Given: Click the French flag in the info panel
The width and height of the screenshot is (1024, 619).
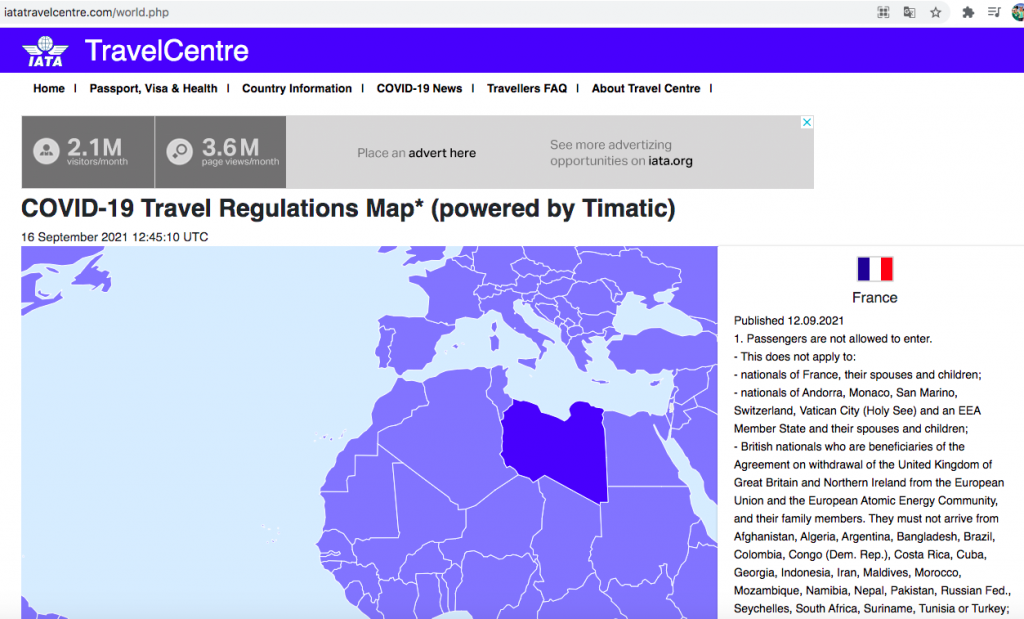Looking at the screenshot, I should point(874,269).
